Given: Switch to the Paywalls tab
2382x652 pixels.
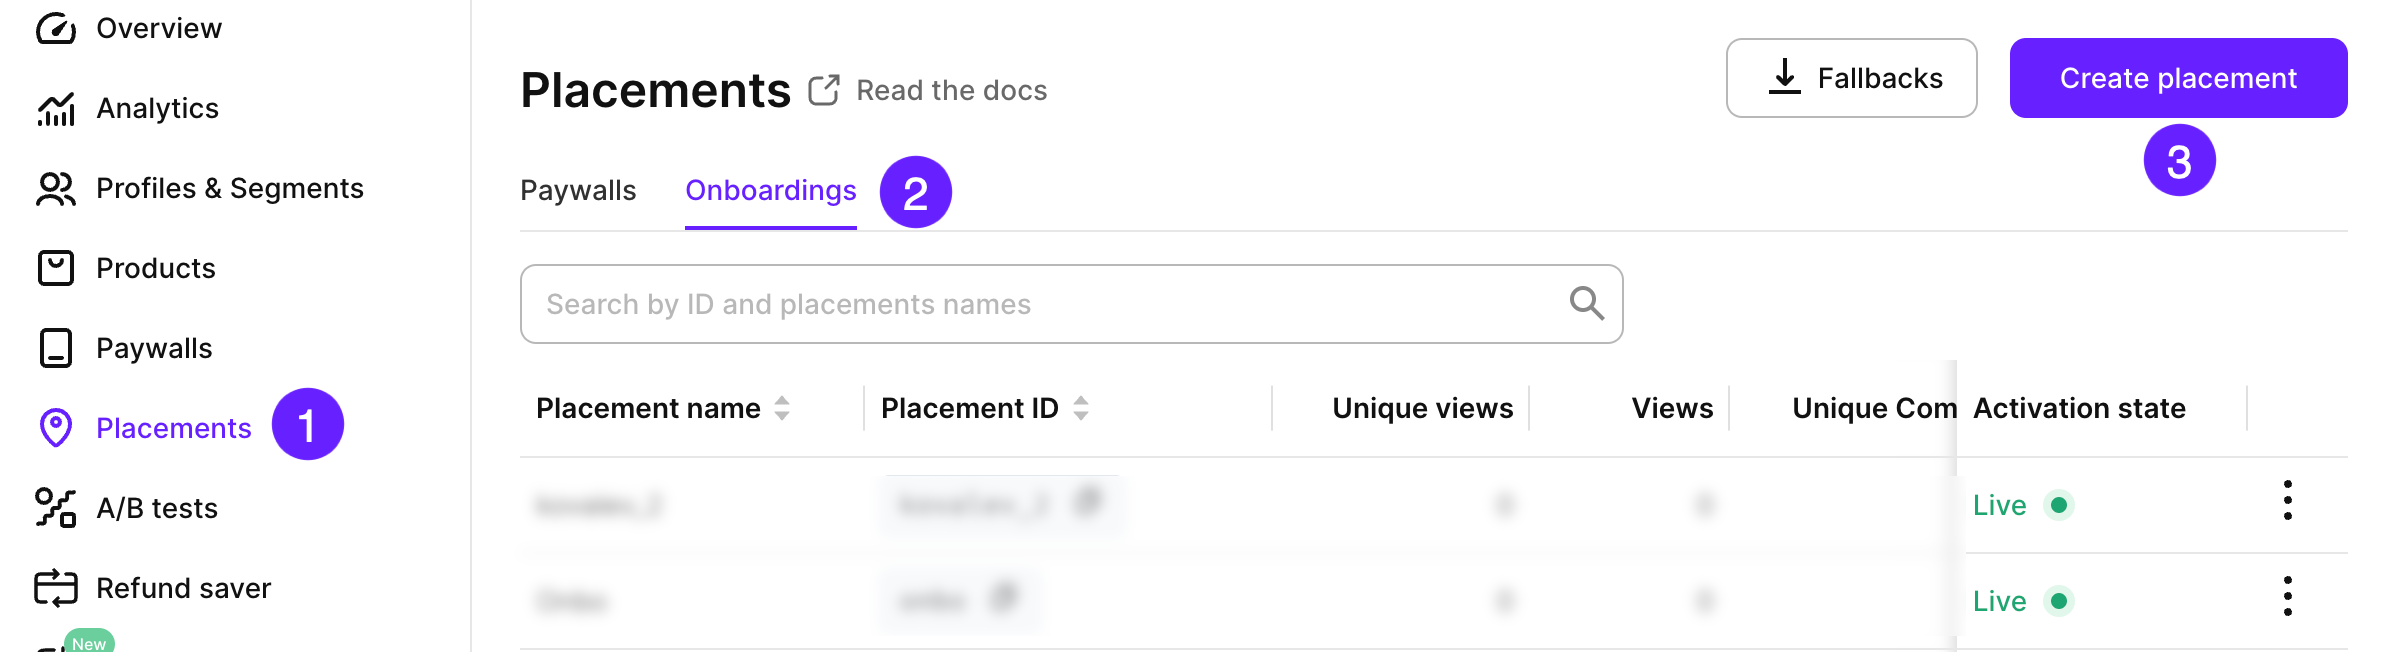Looking at the screenshot, I should click(578, 190).
